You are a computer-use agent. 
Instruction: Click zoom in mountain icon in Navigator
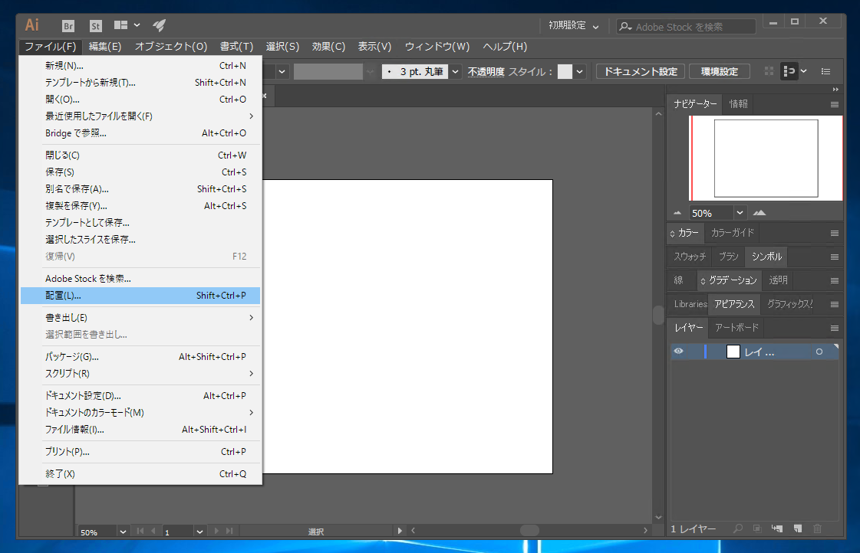tap(760, 213)
